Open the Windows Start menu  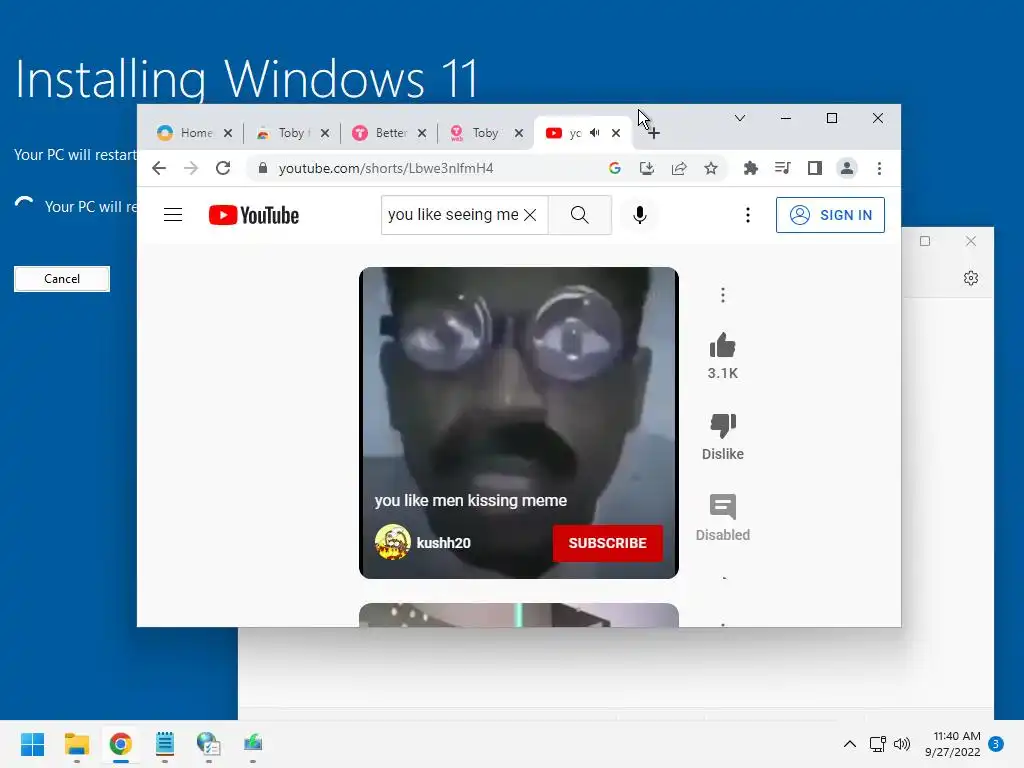click(33, 744)
